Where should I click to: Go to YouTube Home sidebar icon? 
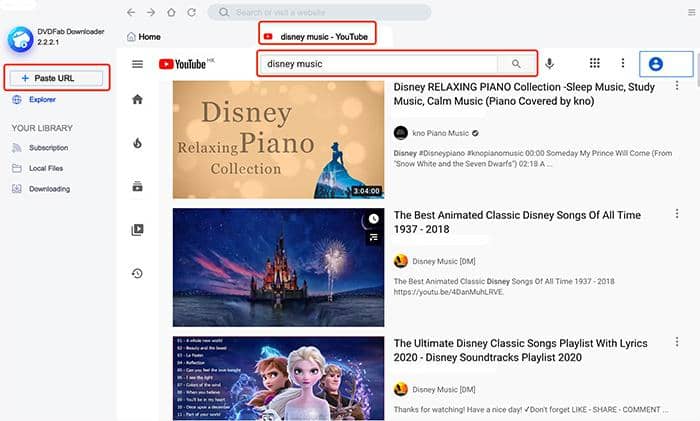[x=138, y=99]
